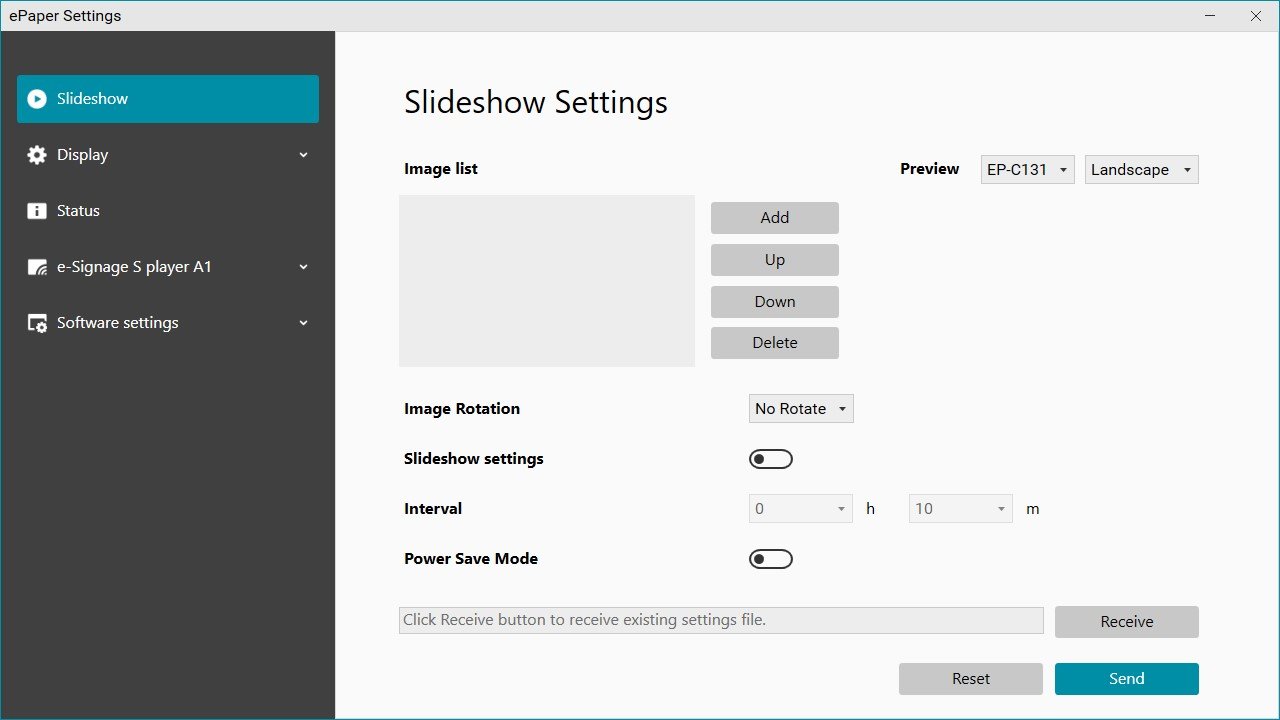Open the EP-C131 preview model dropdown
The height and width of the screenshot is (720, 1280).
[x=1027, y=169]
